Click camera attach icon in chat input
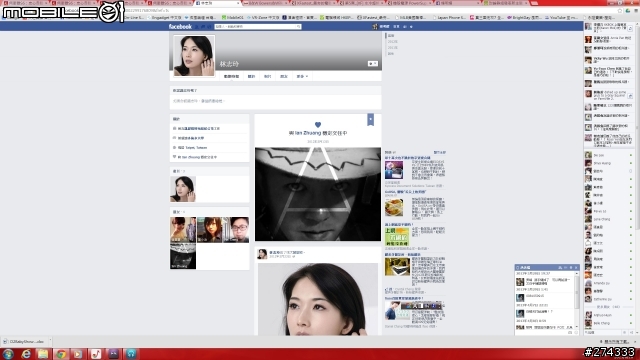 click(x=570, y=333)
